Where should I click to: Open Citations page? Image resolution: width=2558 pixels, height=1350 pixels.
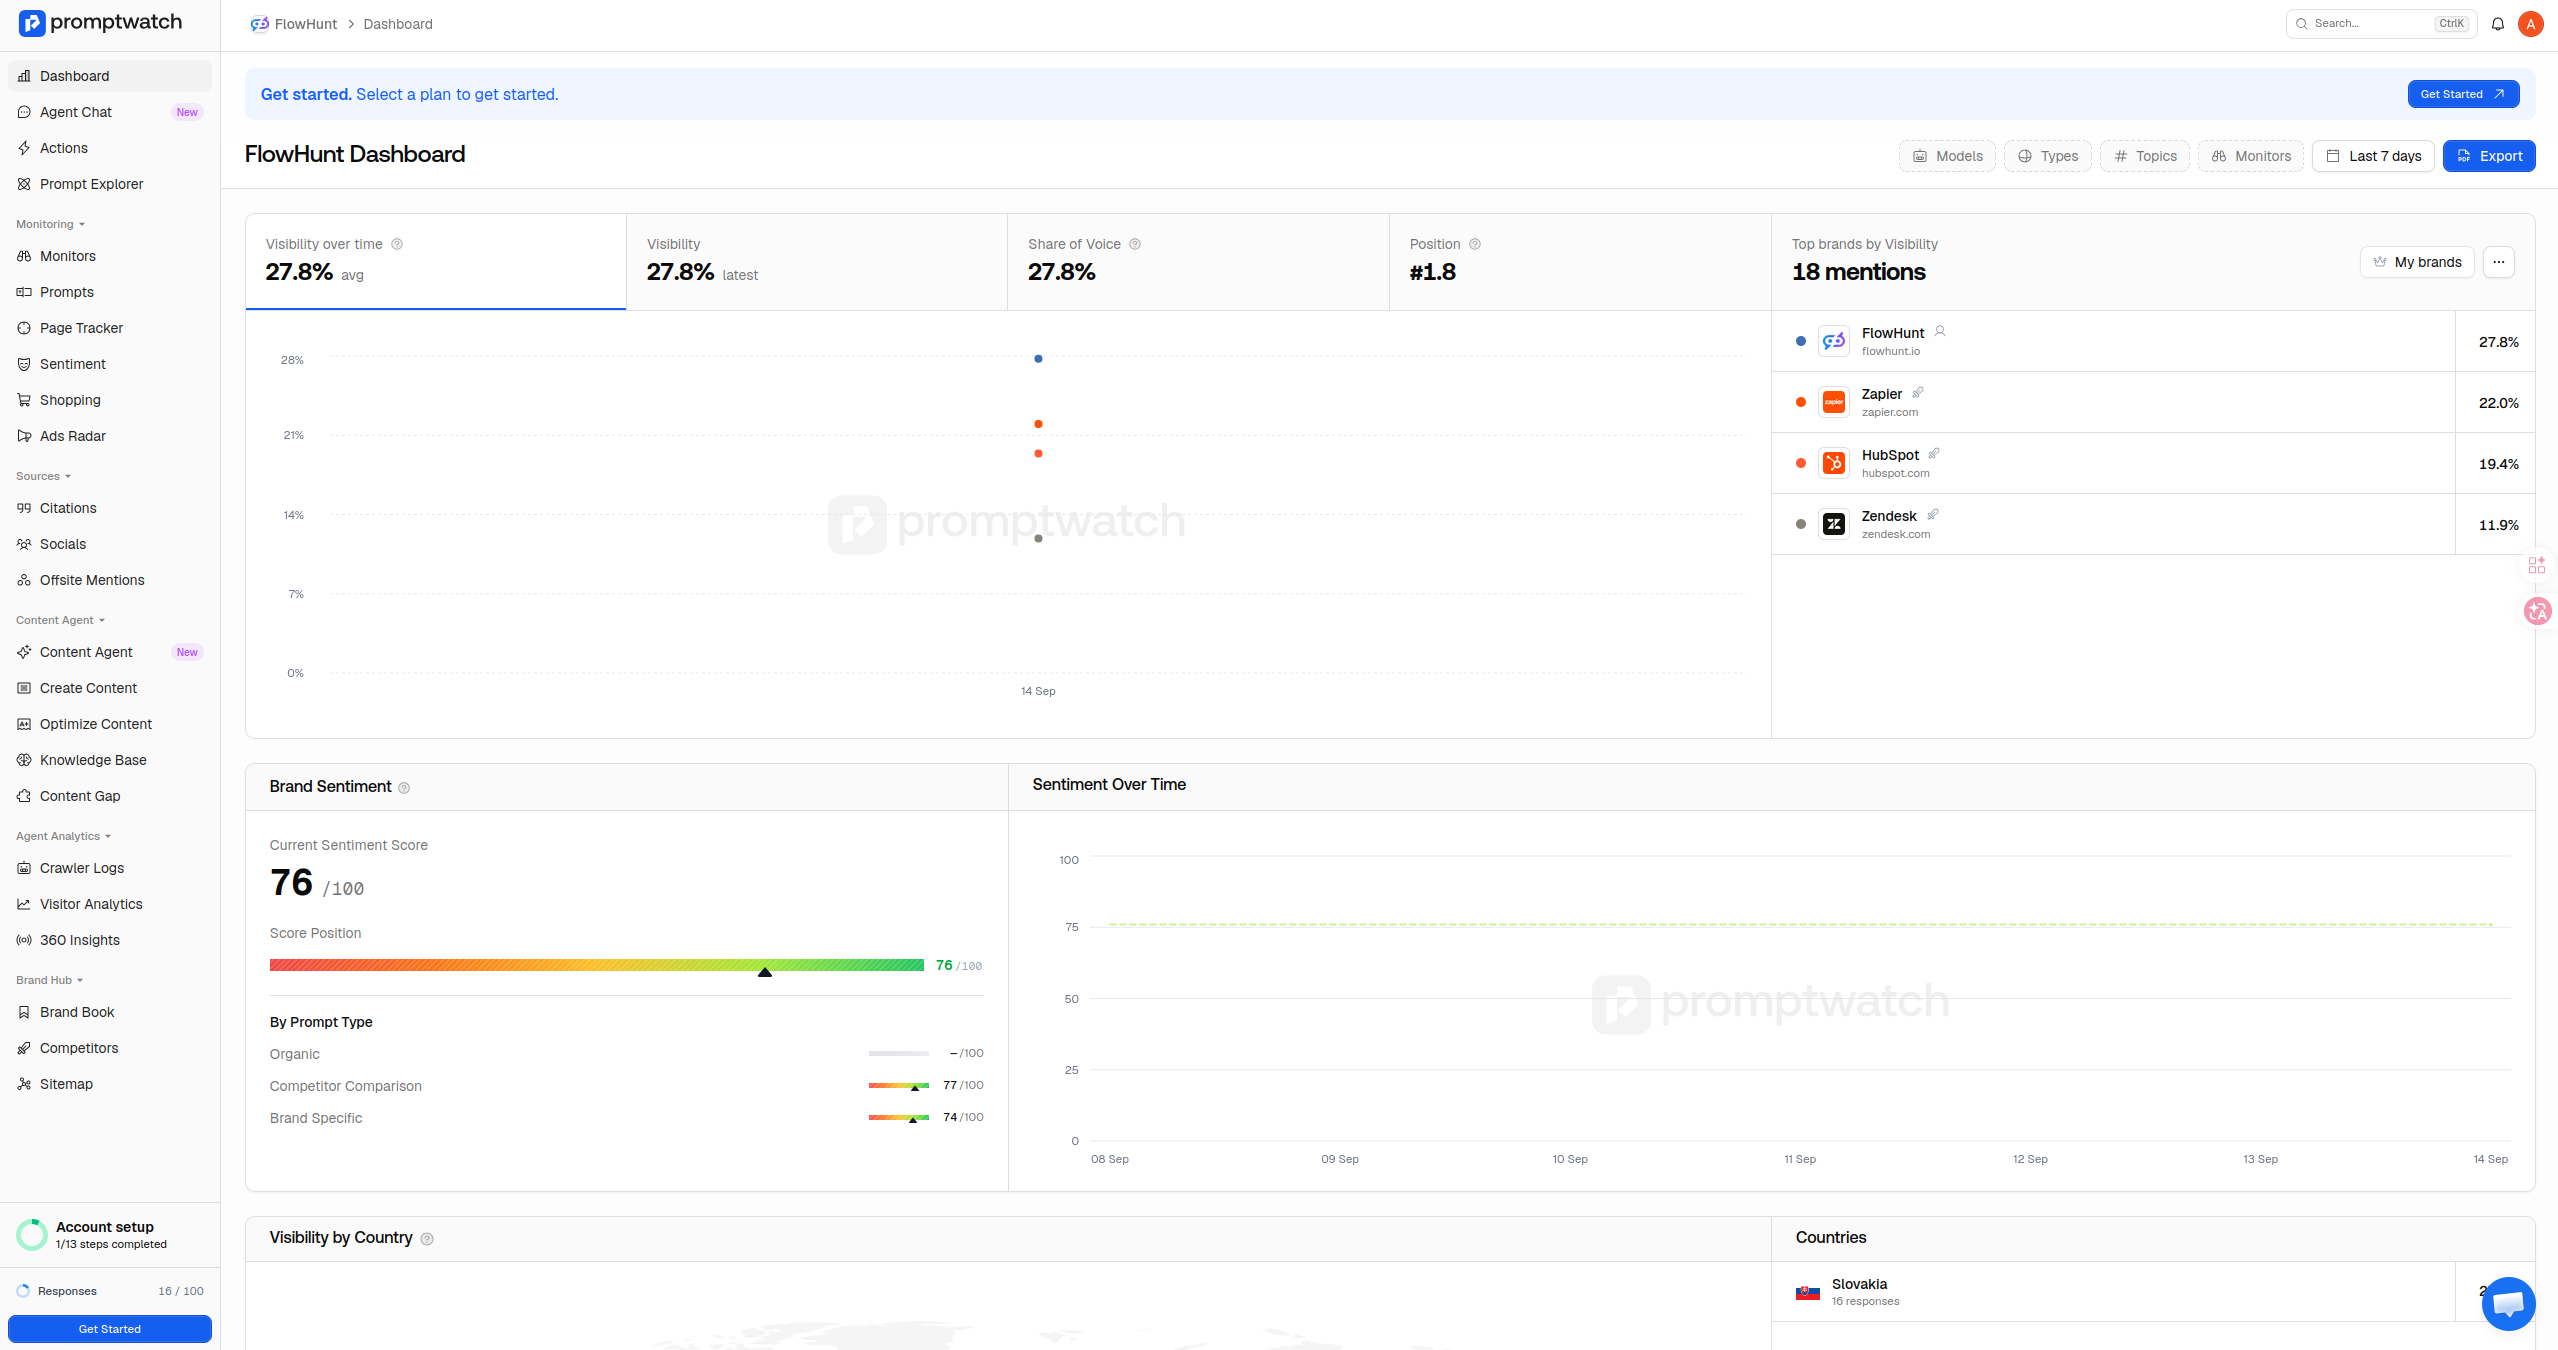pyautogui.click(x=110, y=508)
